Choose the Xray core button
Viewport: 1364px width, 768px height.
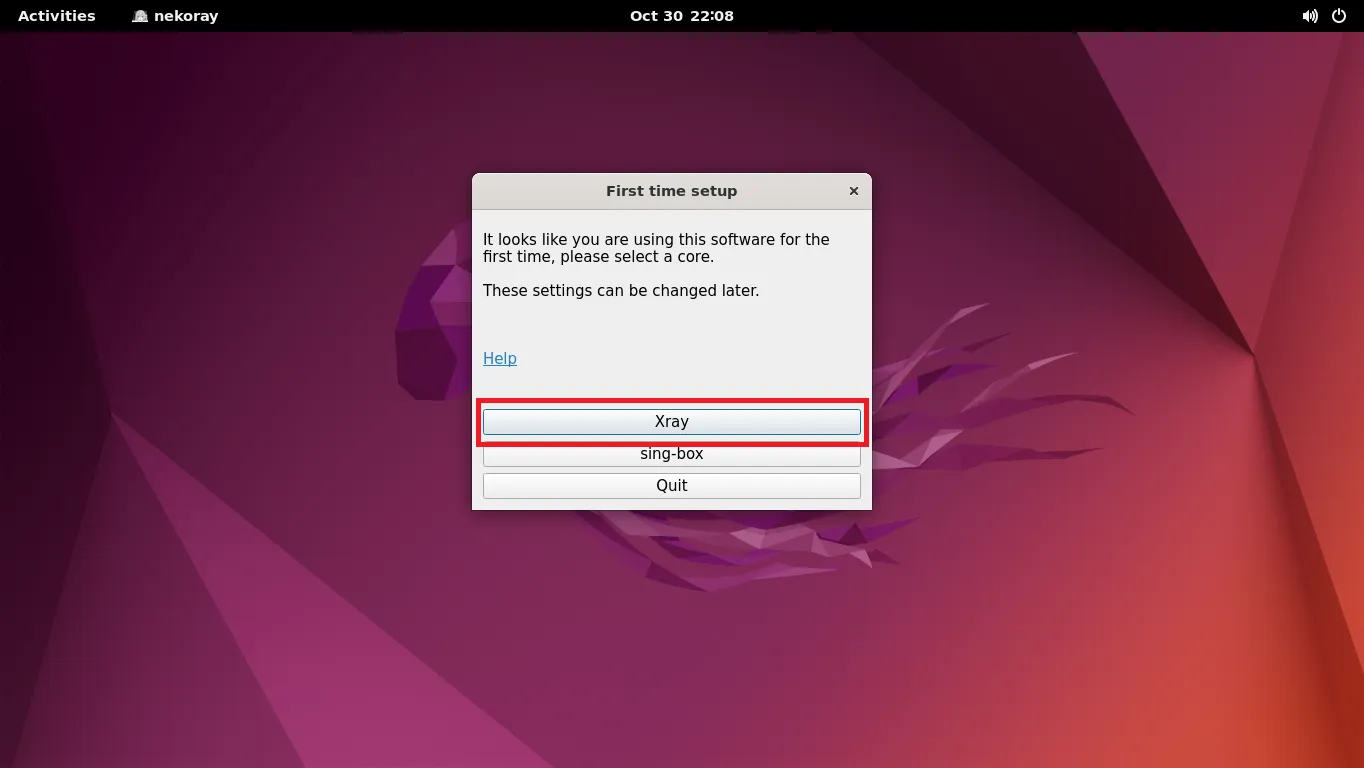671,422
